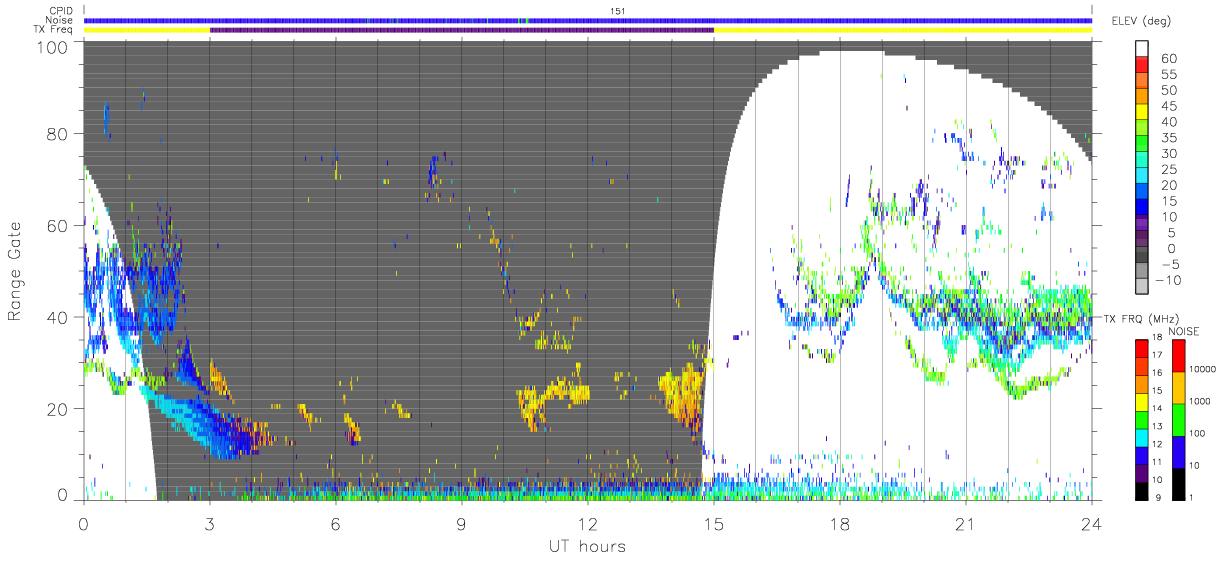1228x567 pixels.
Task: Click the '80' tick on the Range Gate axis
Action: [x=59, y=134]
